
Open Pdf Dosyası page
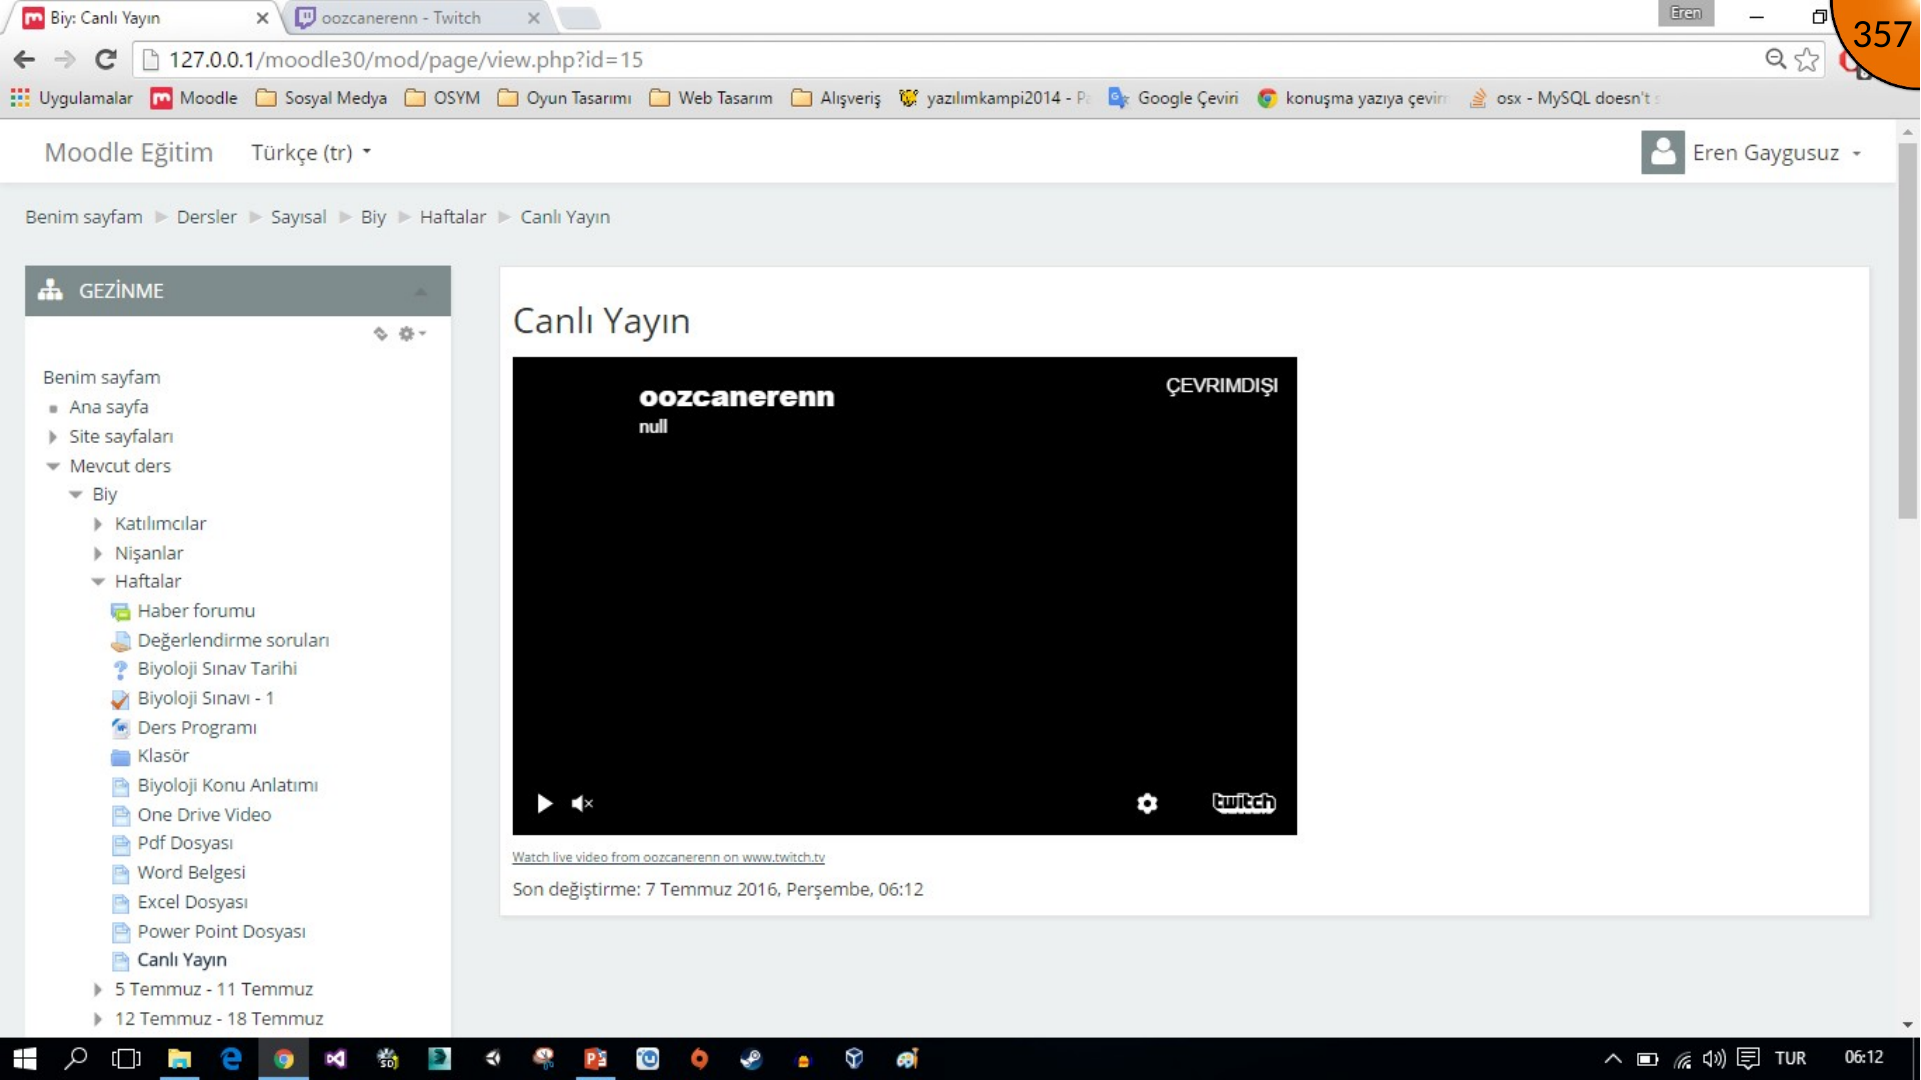(185, 843)
